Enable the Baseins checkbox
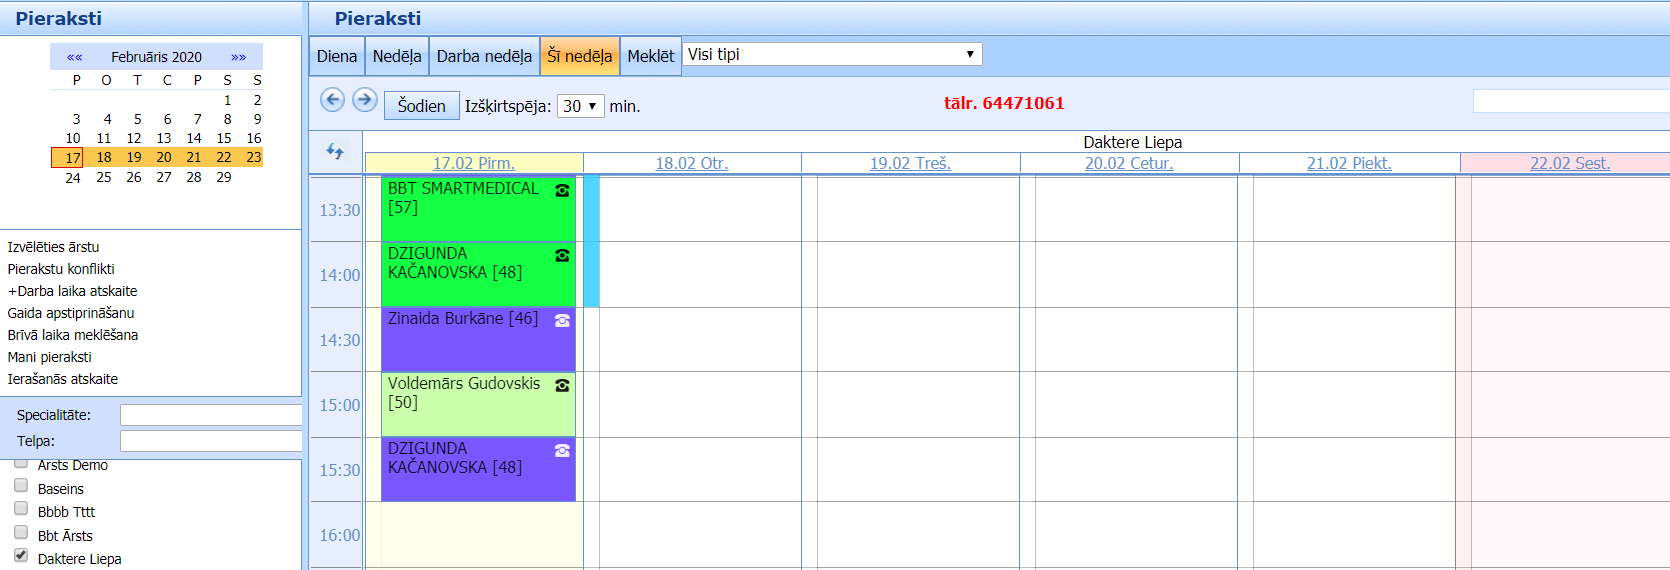Screen dimensions: 1670x570 click(21, 485)
